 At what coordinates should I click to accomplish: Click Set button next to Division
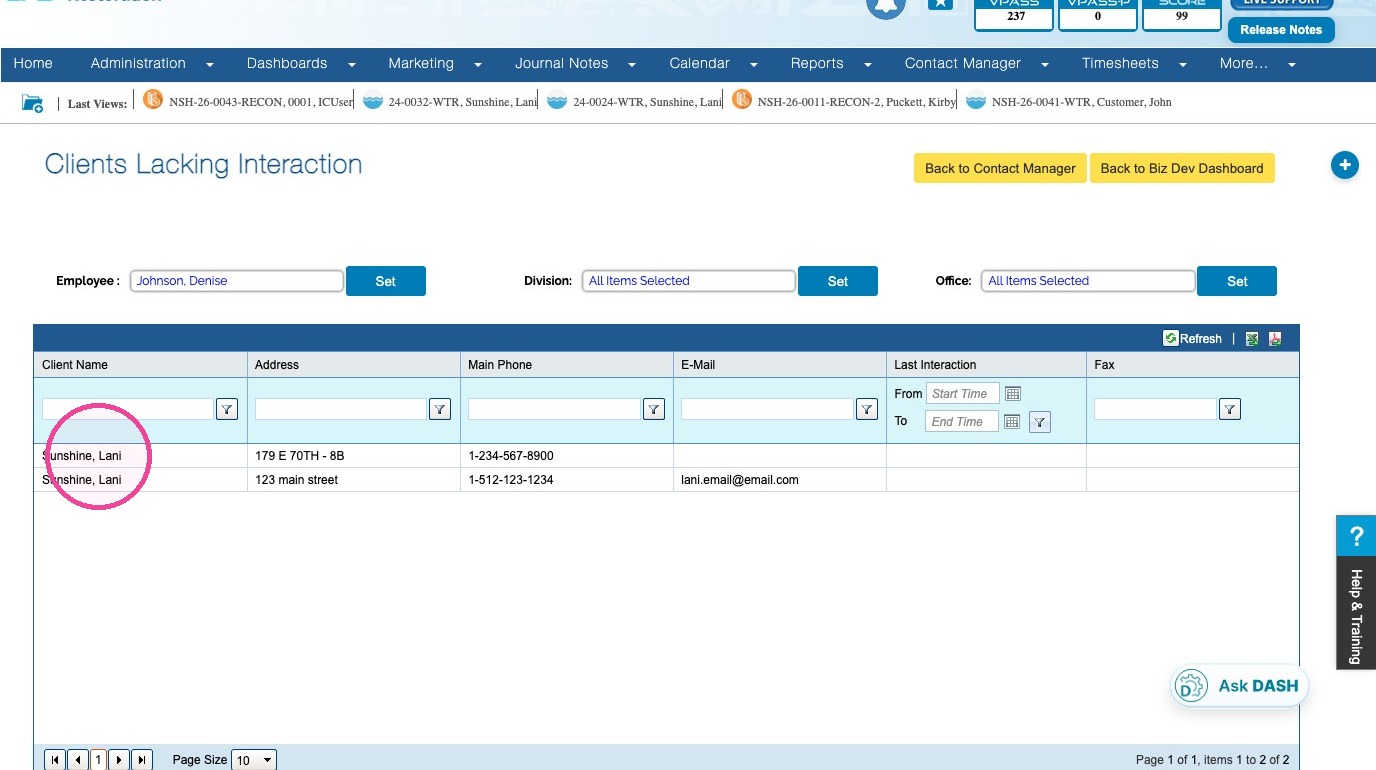pyautogui.click(x=838, y=281)
